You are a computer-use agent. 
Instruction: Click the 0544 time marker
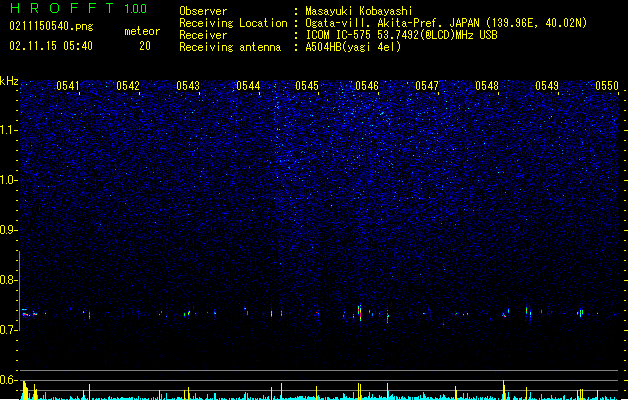point(248,85)
